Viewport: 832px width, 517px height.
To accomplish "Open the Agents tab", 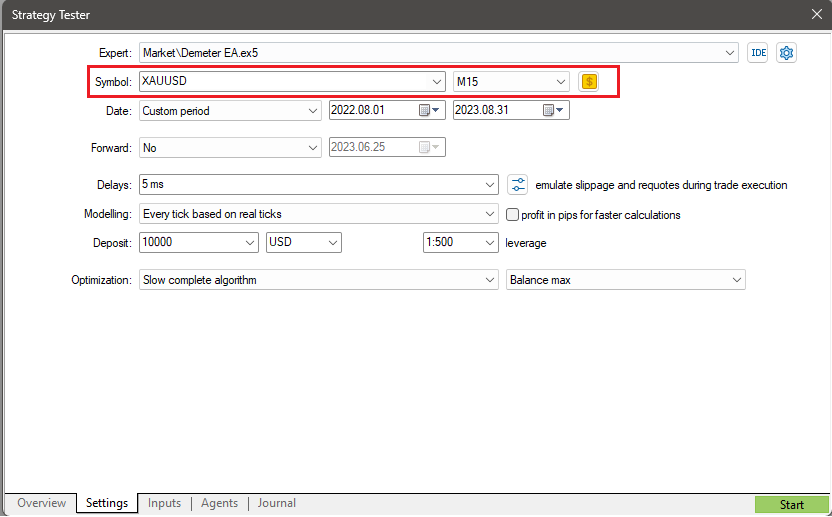I will (x=219, y=503).
